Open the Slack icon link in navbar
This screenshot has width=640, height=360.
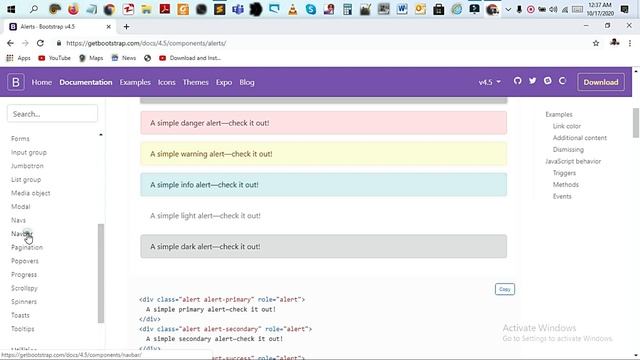coord(548,81)
